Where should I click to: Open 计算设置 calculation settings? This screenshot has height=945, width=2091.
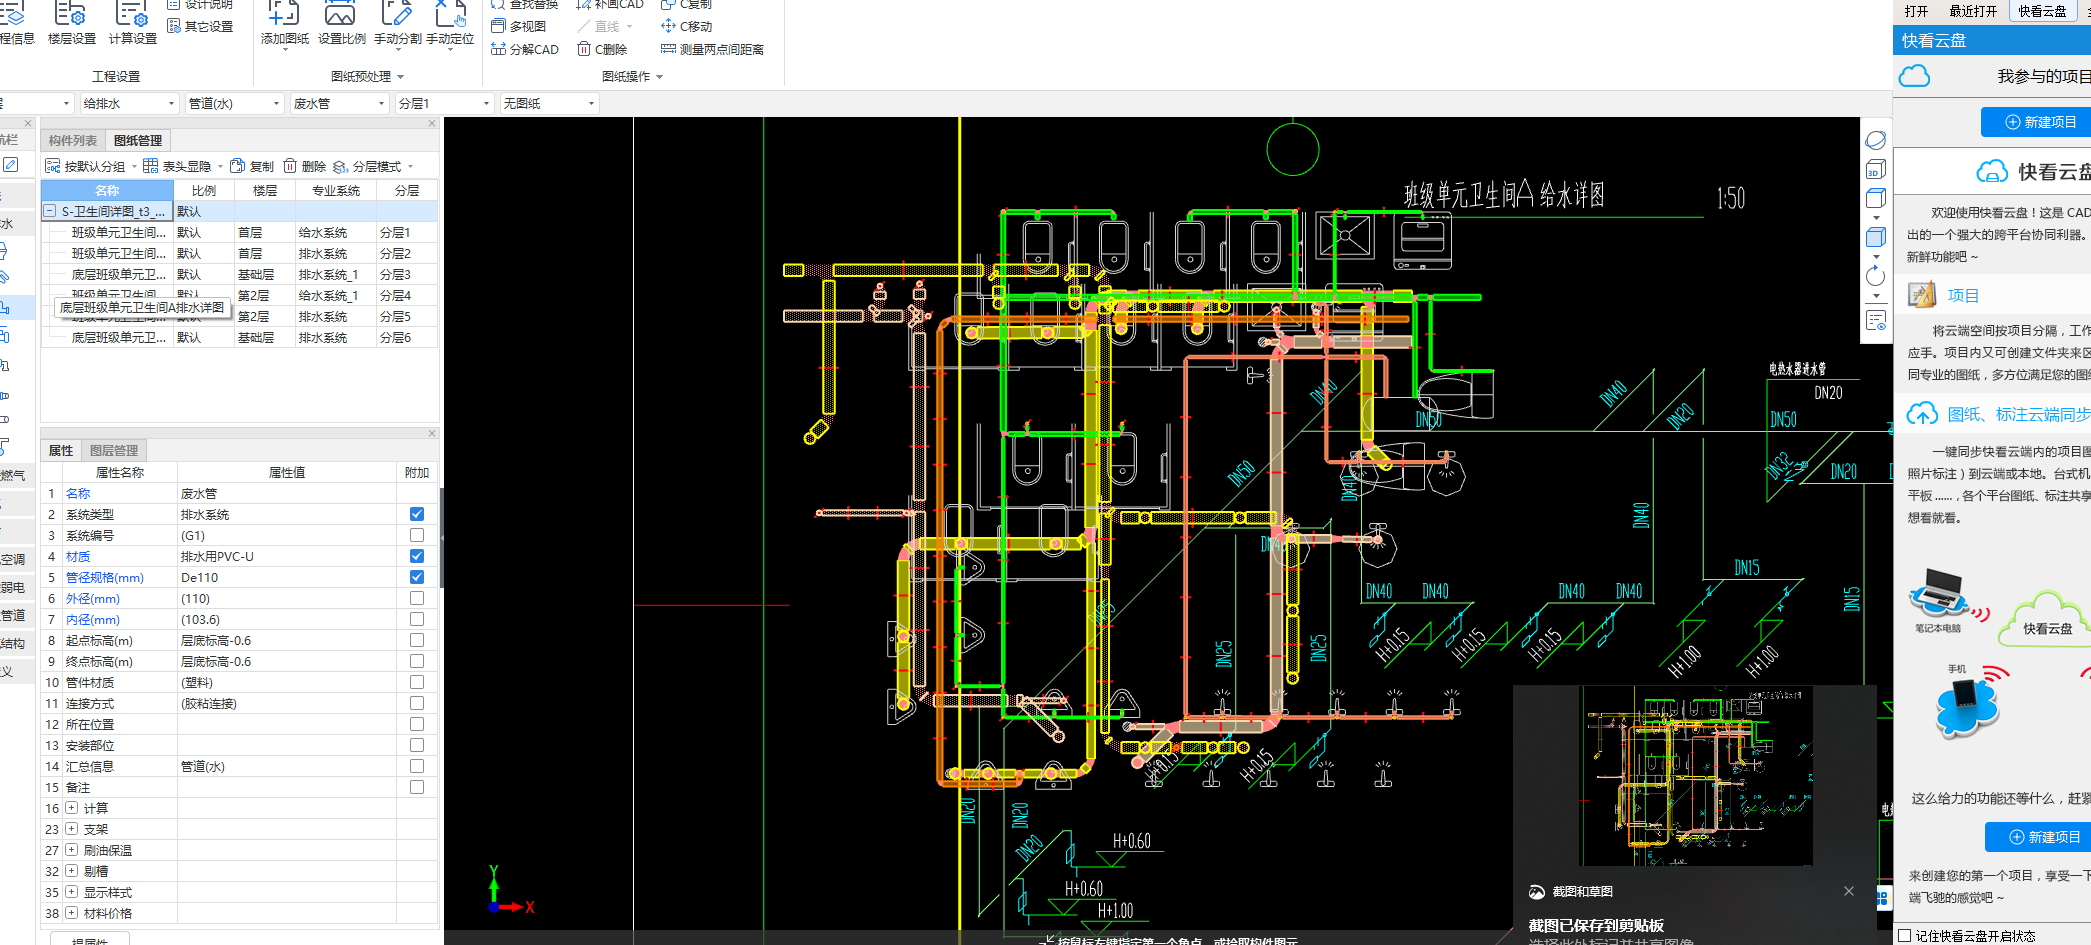pyautogui.click(x=132, y=24)
